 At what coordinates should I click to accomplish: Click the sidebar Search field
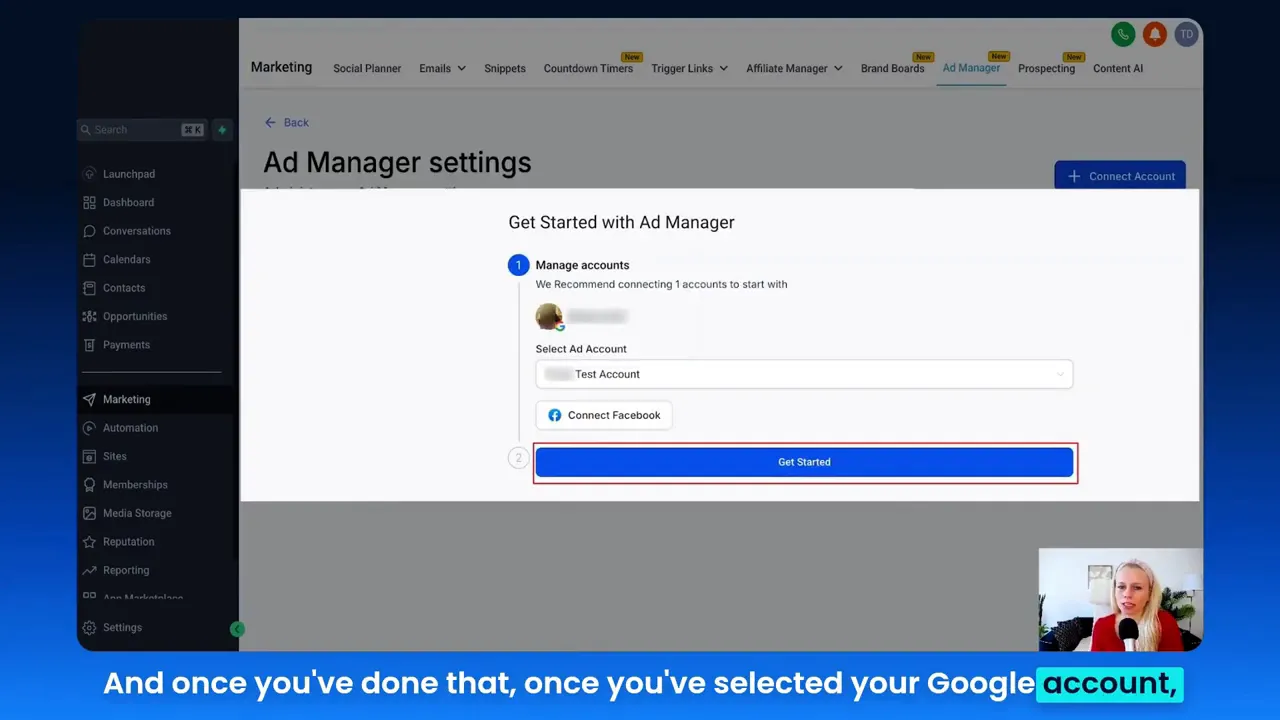click(142, 130)
